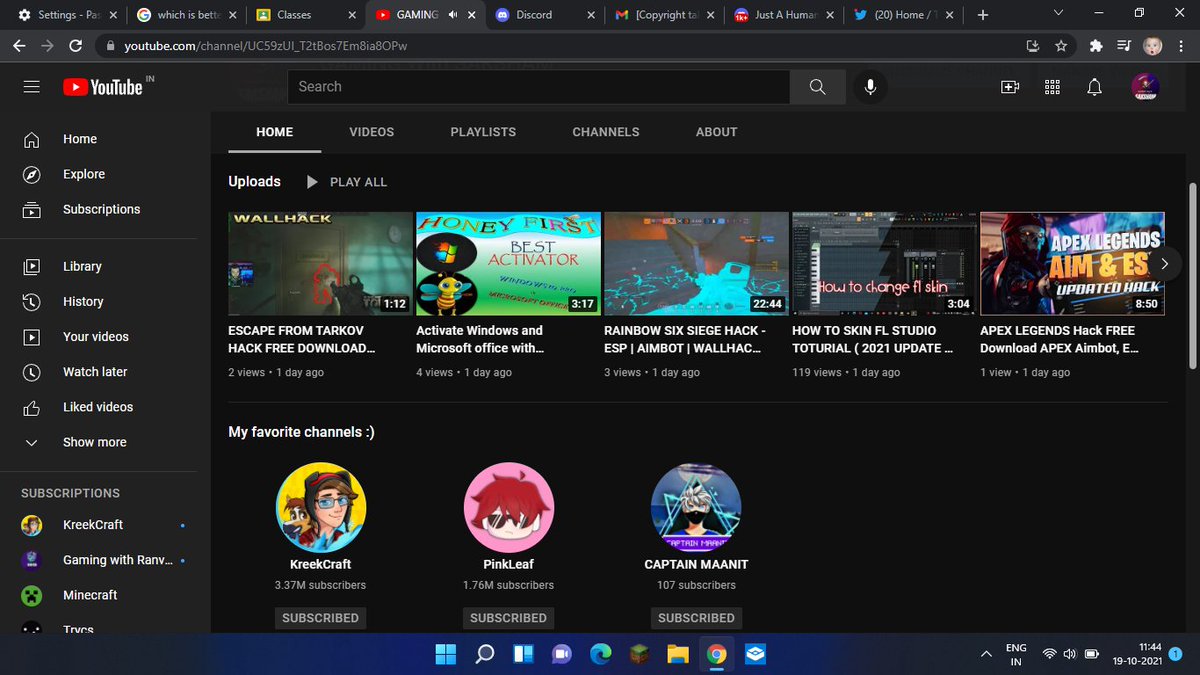The height and width of the screenshot is (675, 1200).
Task: Start voice search with microphone icon
Action: tap(871, 87)
